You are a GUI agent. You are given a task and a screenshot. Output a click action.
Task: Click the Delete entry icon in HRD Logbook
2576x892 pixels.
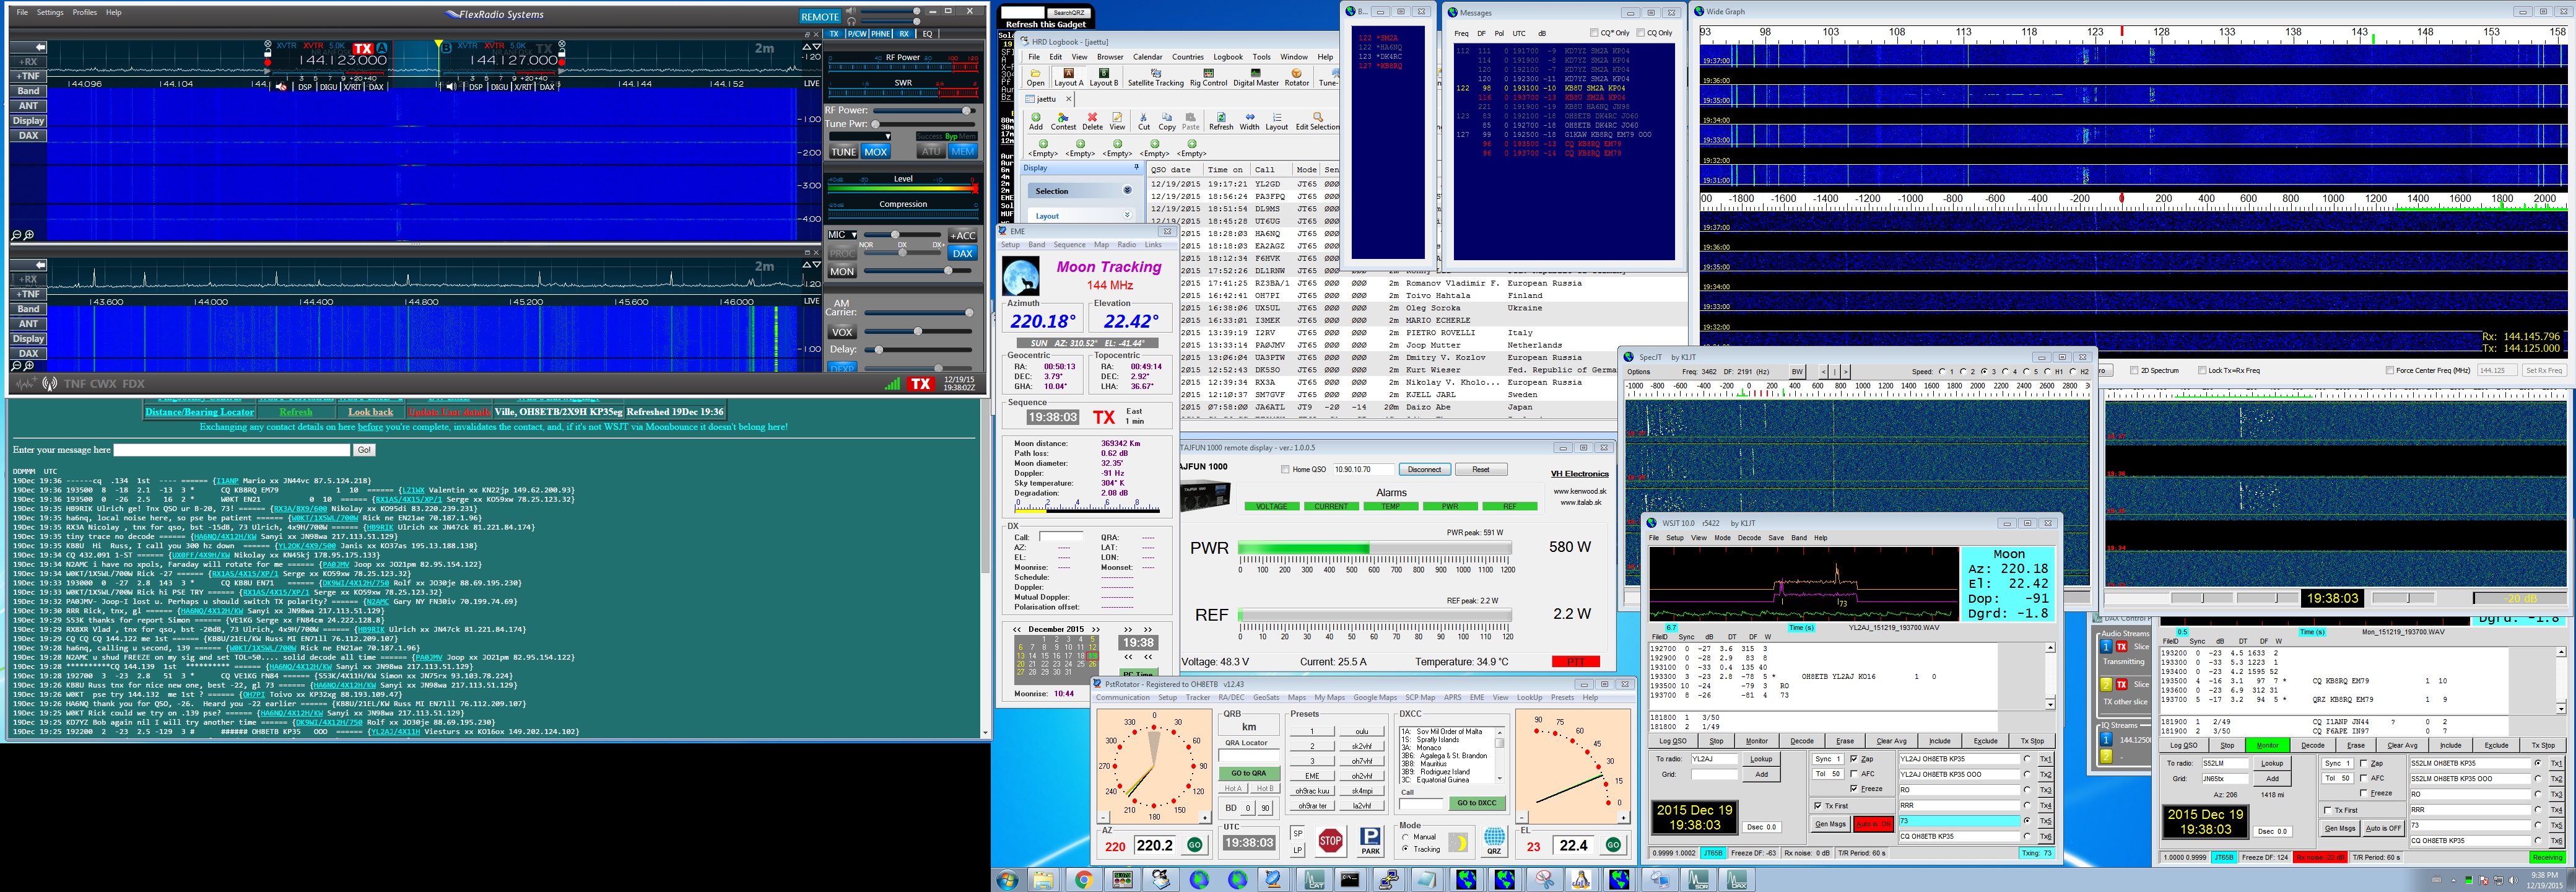tap(1092, 121)
